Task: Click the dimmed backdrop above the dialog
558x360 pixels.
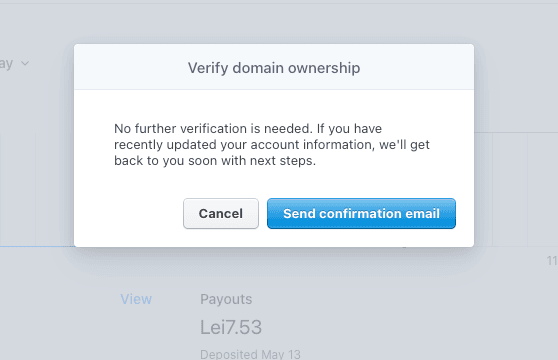Action: click(x=274, y=23)
